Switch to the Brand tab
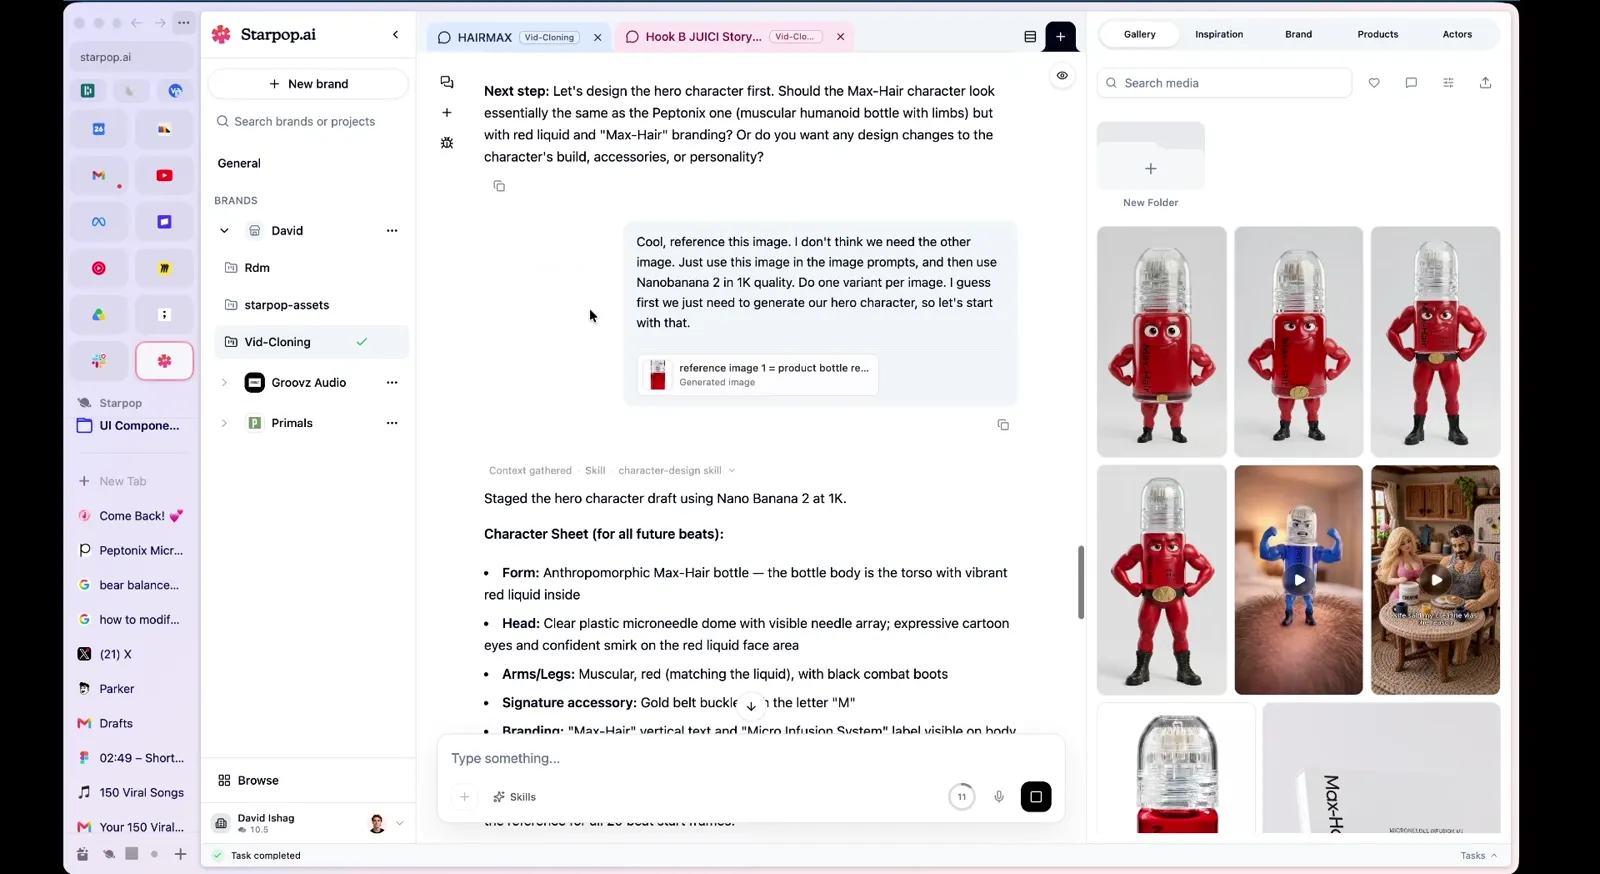Screen dimensions: 1600x874 1298,34
